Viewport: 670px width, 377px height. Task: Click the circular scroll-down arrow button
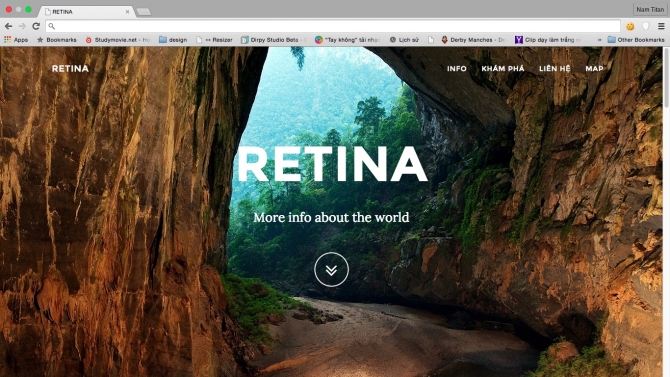point(331,269)
